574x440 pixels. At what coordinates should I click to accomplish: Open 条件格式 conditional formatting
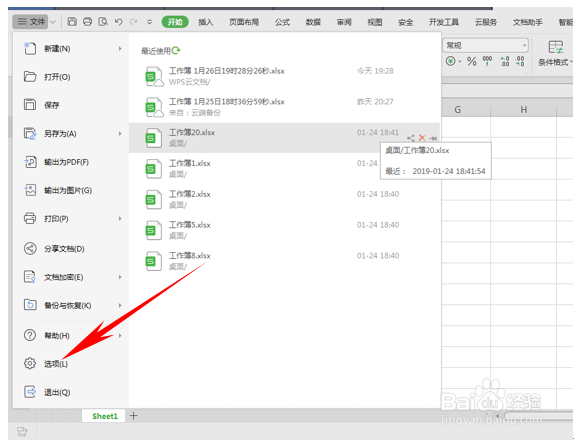[x=555, y=53]
